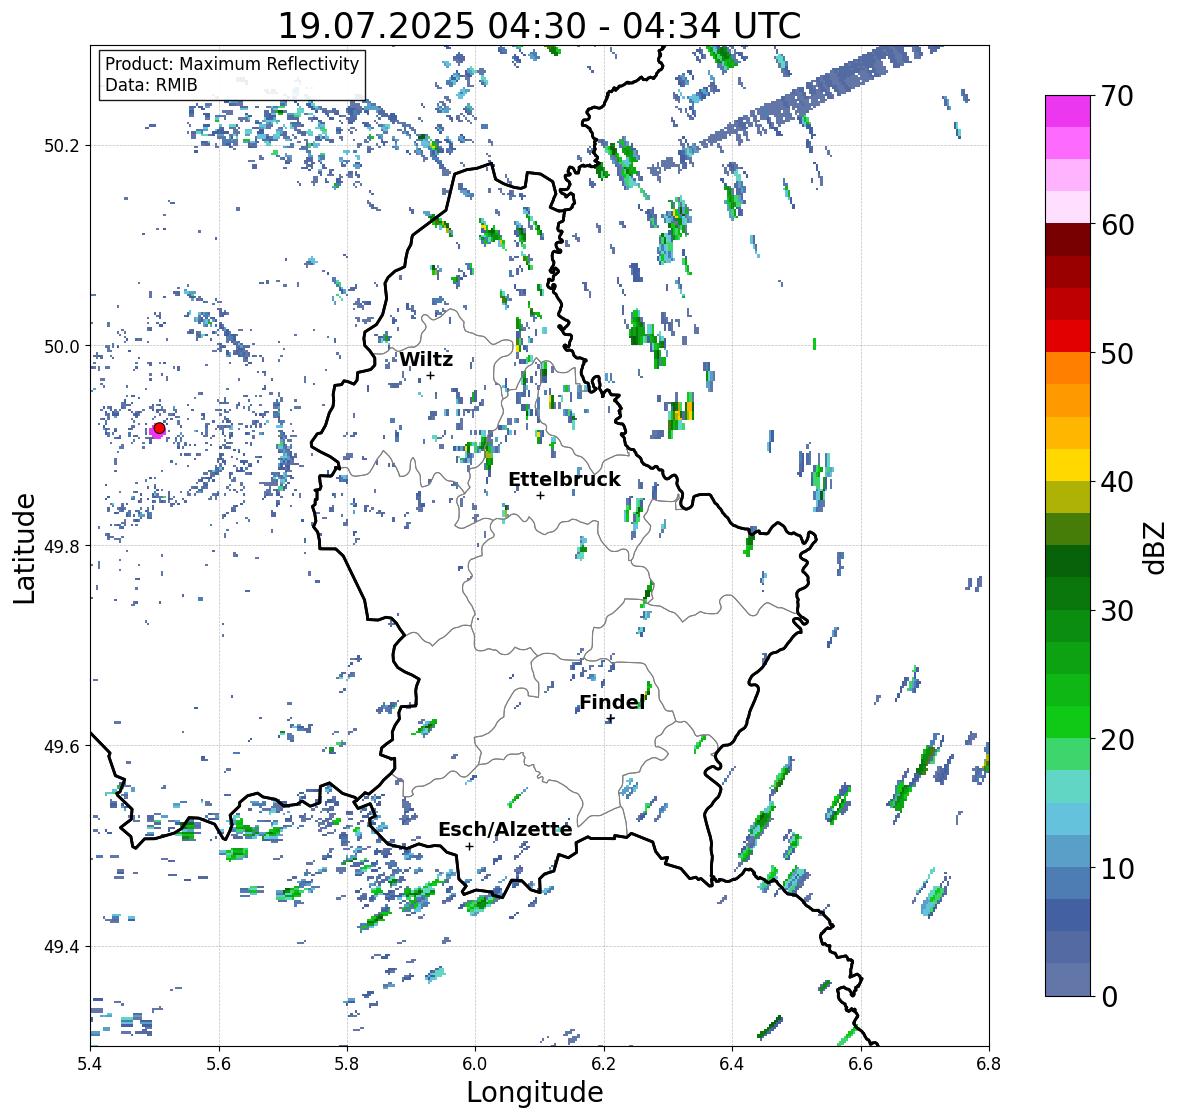Click the Longitude axis label
This screenshot has width=1179, height=1117.
pos(535,1091)
